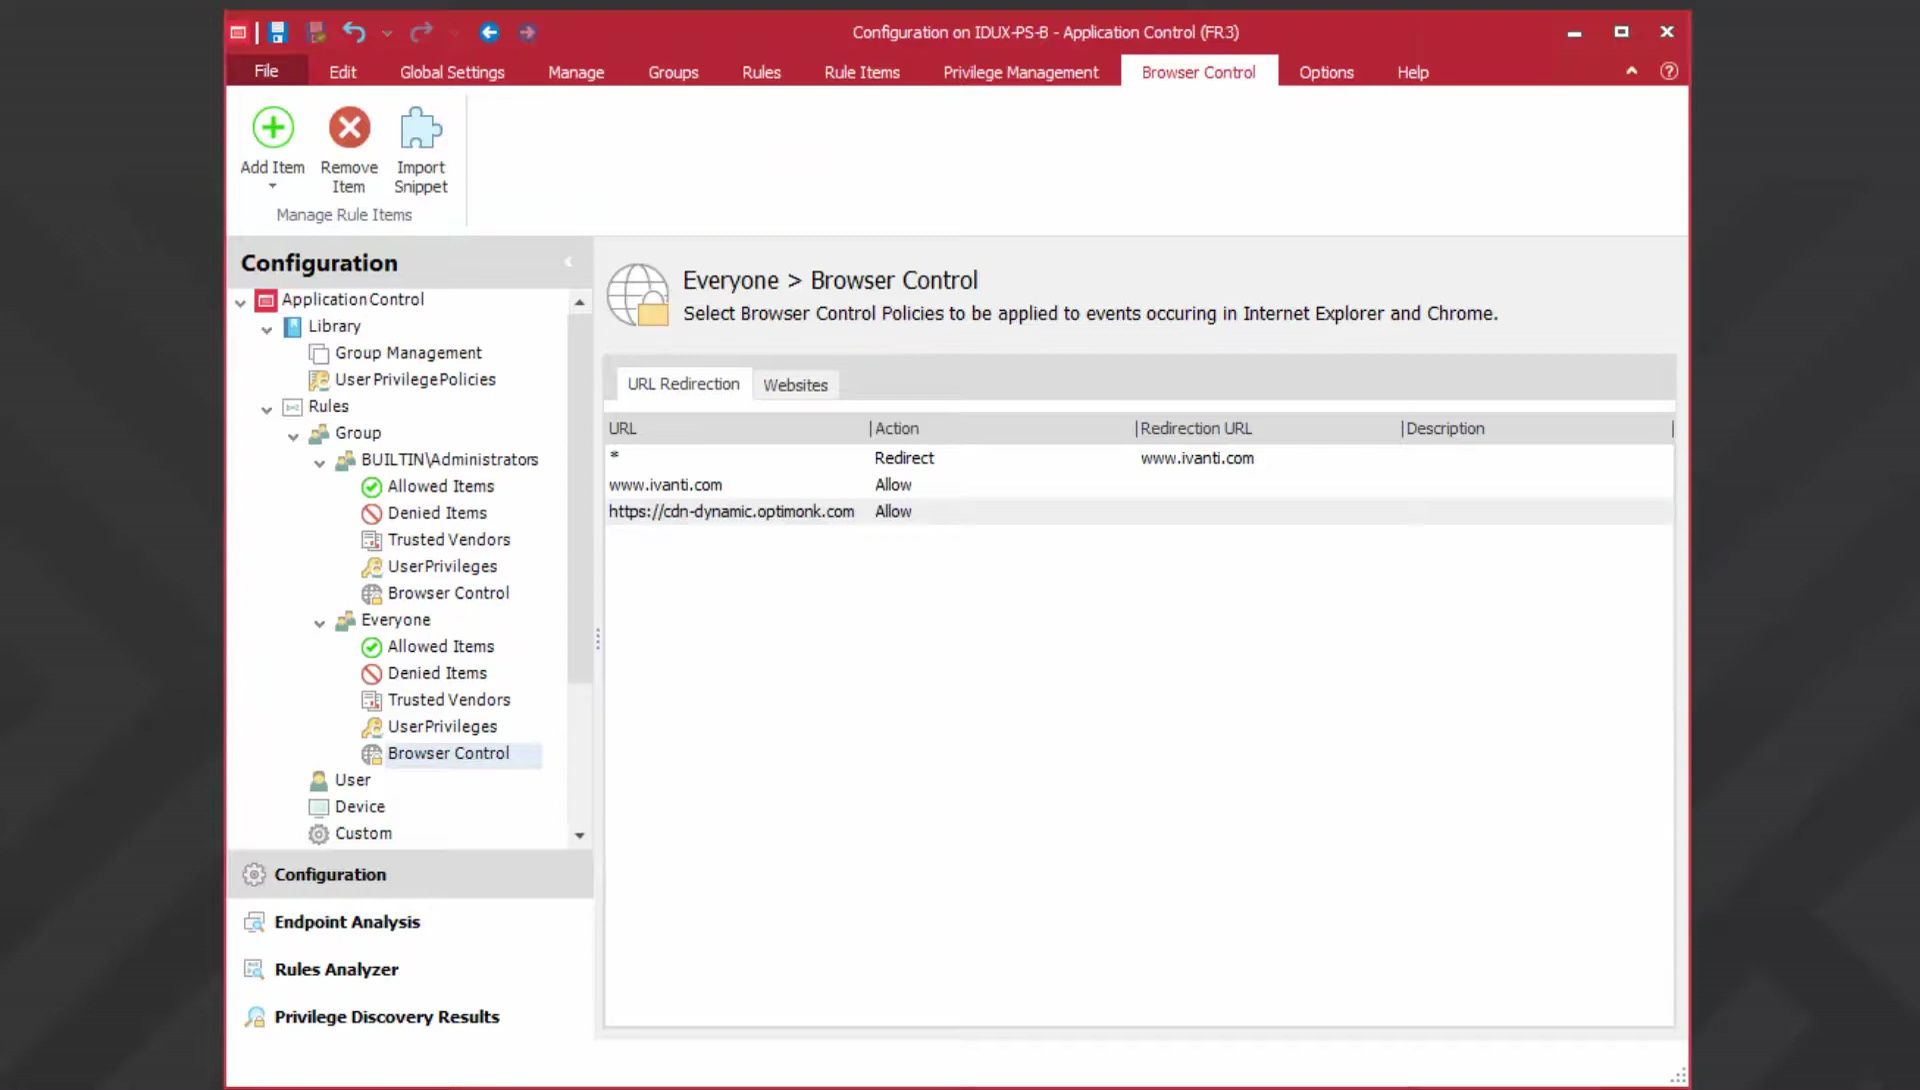Open the File menu

coord(266,71)
